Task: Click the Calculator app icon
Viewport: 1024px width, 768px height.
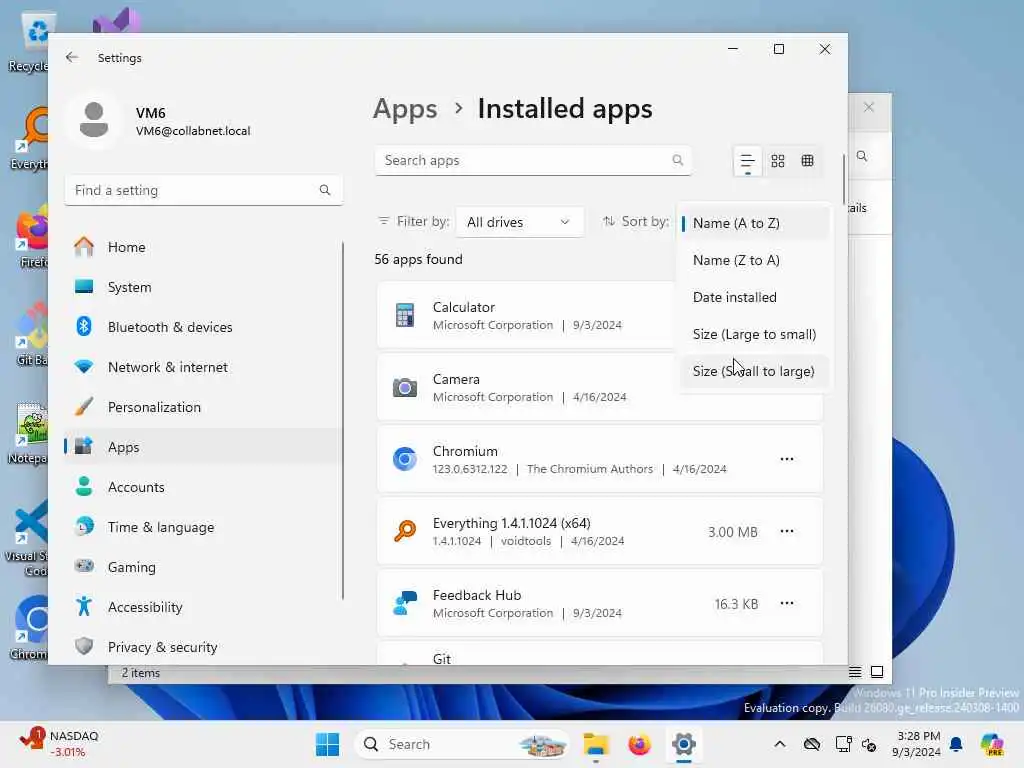Action: tap(404, 315)
